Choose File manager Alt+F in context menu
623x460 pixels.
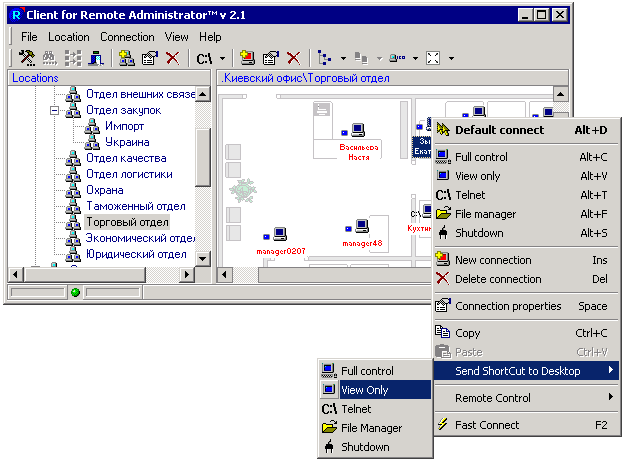pyautogui.click(x=526, y=214)
